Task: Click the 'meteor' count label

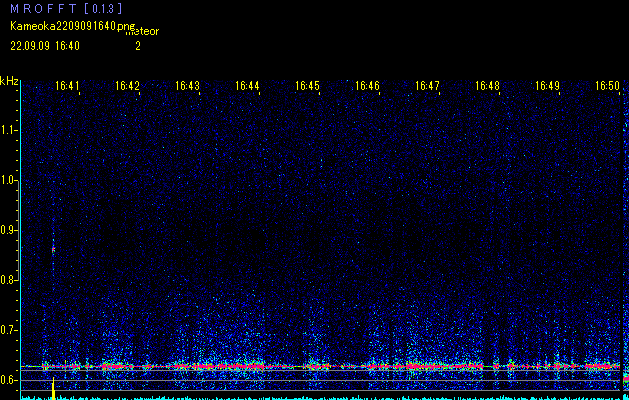Action: [x=143, y=32]
